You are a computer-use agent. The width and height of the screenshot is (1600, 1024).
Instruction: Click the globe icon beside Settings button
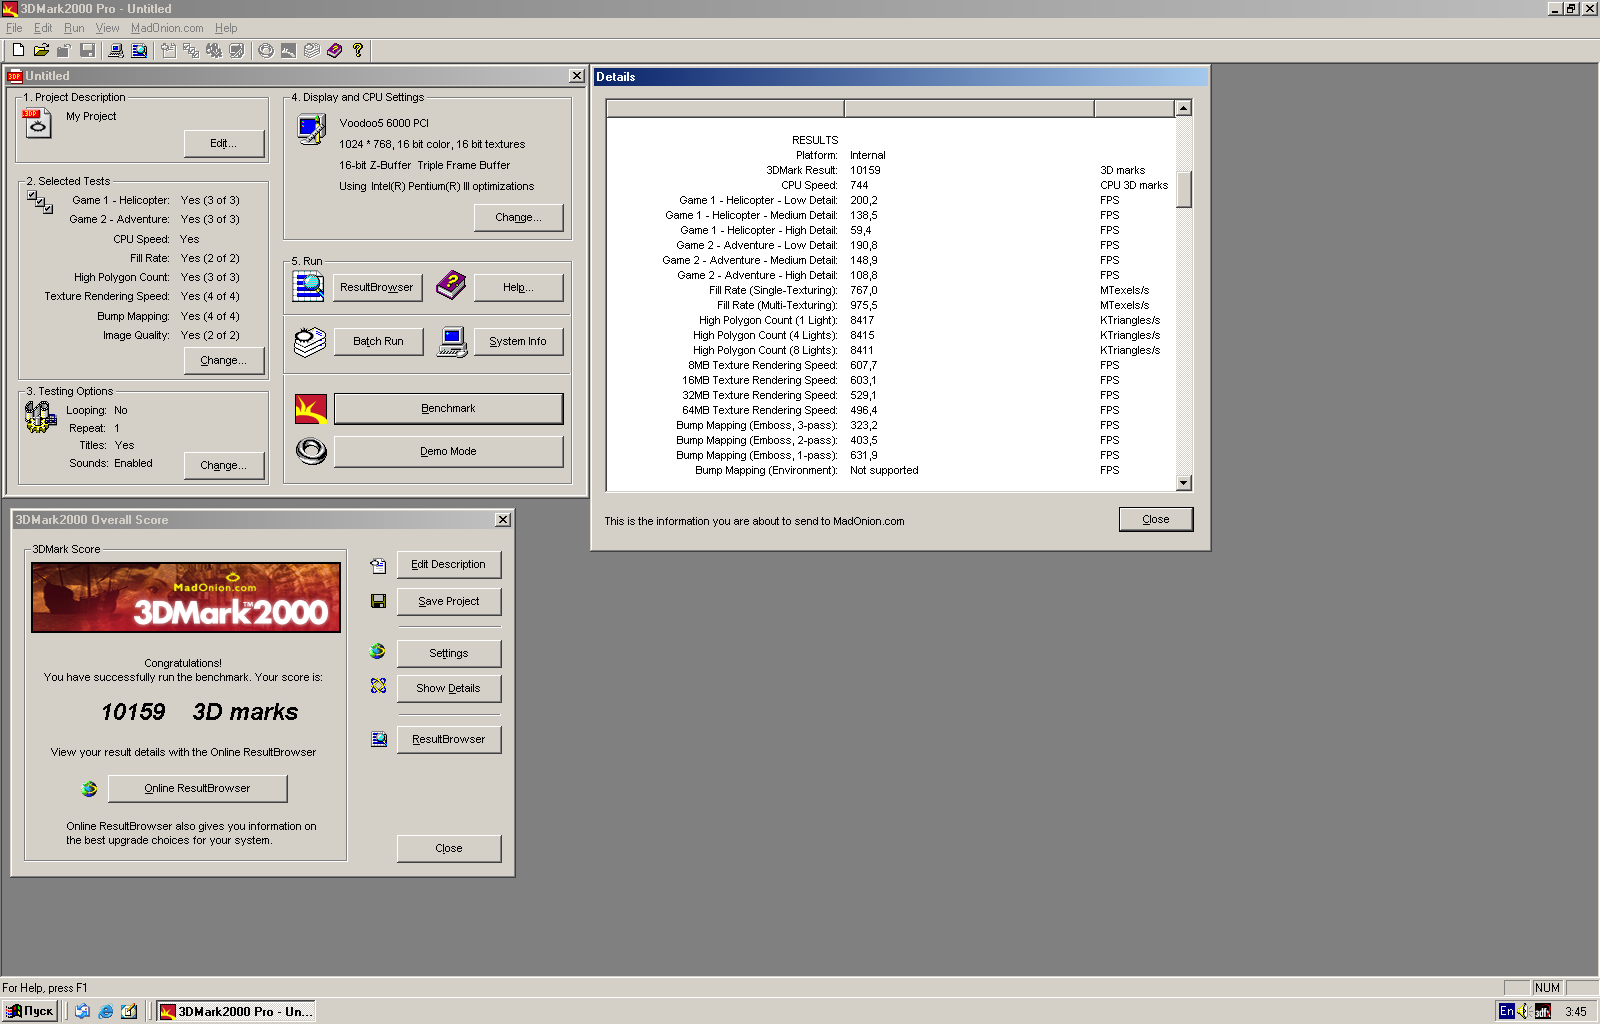pos(377,651)
